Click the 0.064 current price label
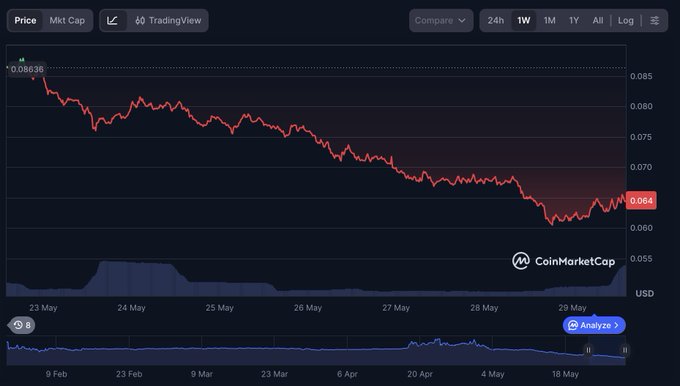Screen dimensions: 680x386 coord(641,200)
